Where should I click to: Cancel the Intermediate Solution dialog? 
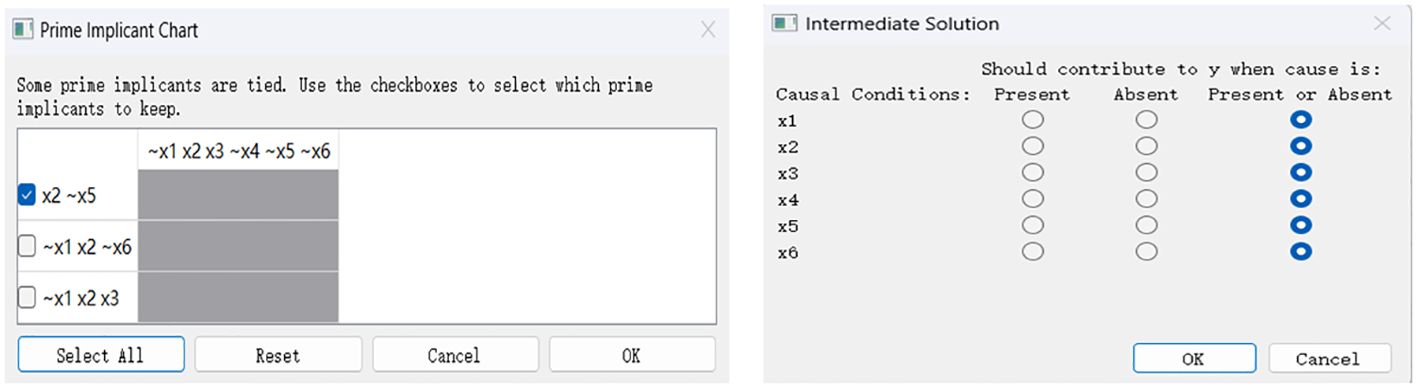point(1329,359)
